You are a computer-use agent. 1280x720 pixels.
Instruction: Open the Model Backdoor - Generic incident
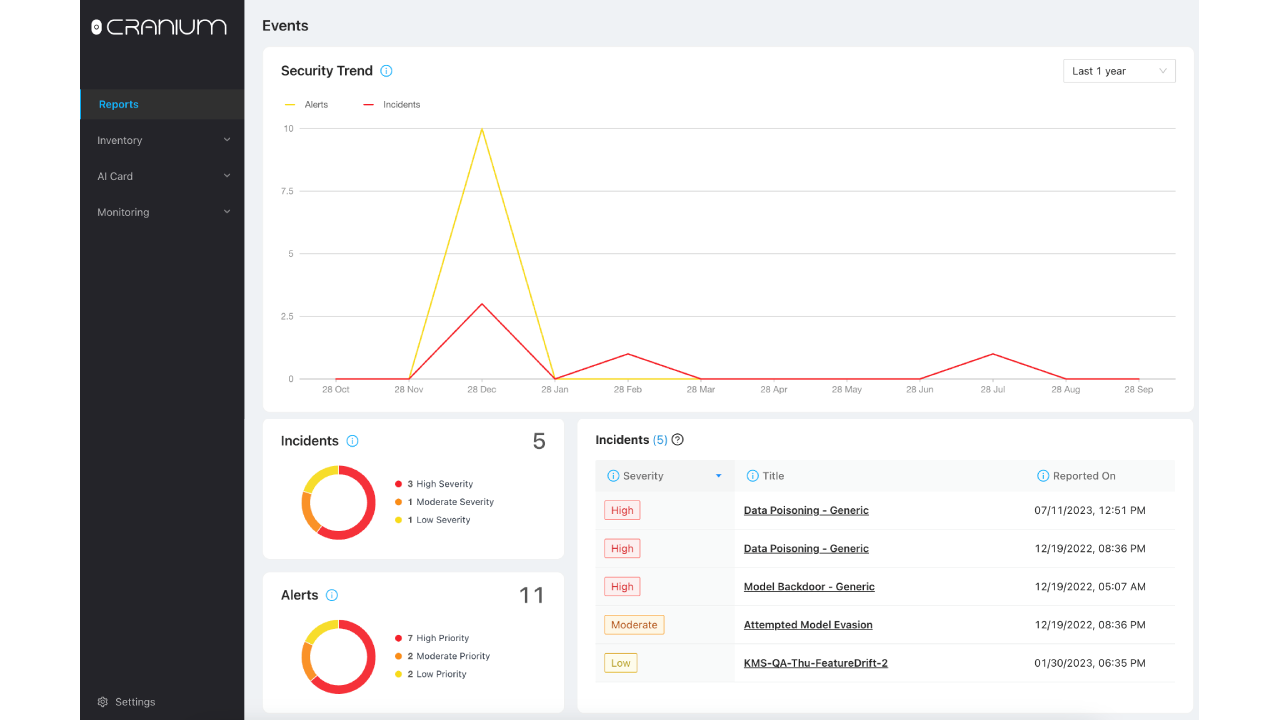pyautogui.click(x=809, y=587)
